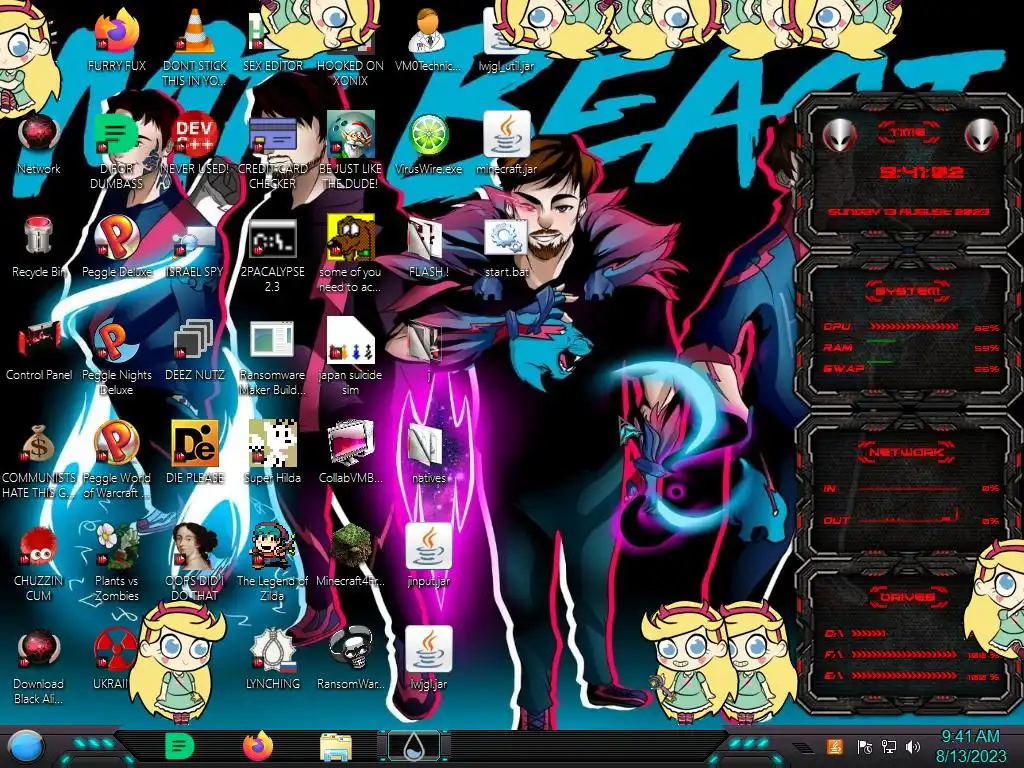Open File Explorer from the taskbar
This screenshot has height=768, width=1024.
(336, 747)
